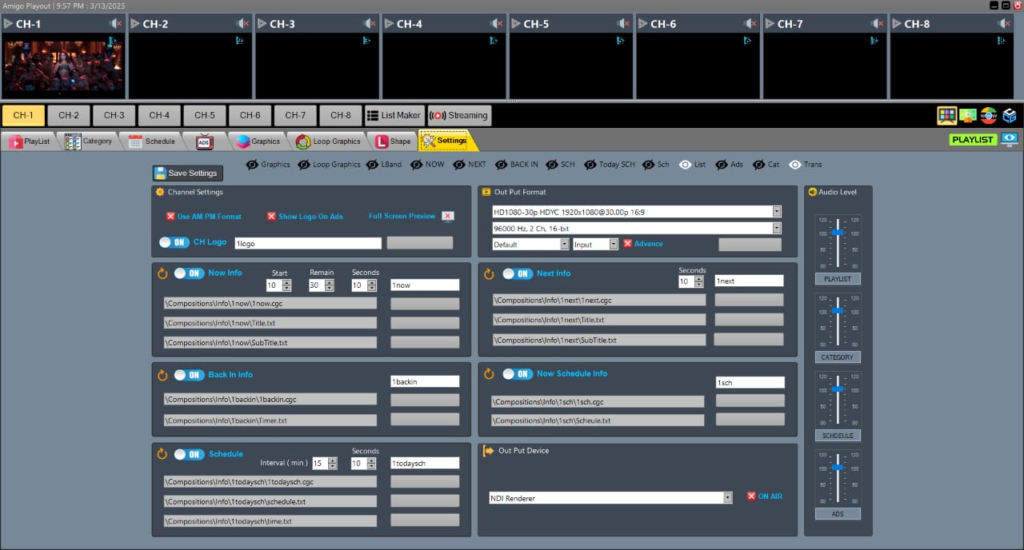This screenshot has height=550, width=1024.
Task: Toggle NOW overlay visibility eye
Action: (x=416, y=165)
